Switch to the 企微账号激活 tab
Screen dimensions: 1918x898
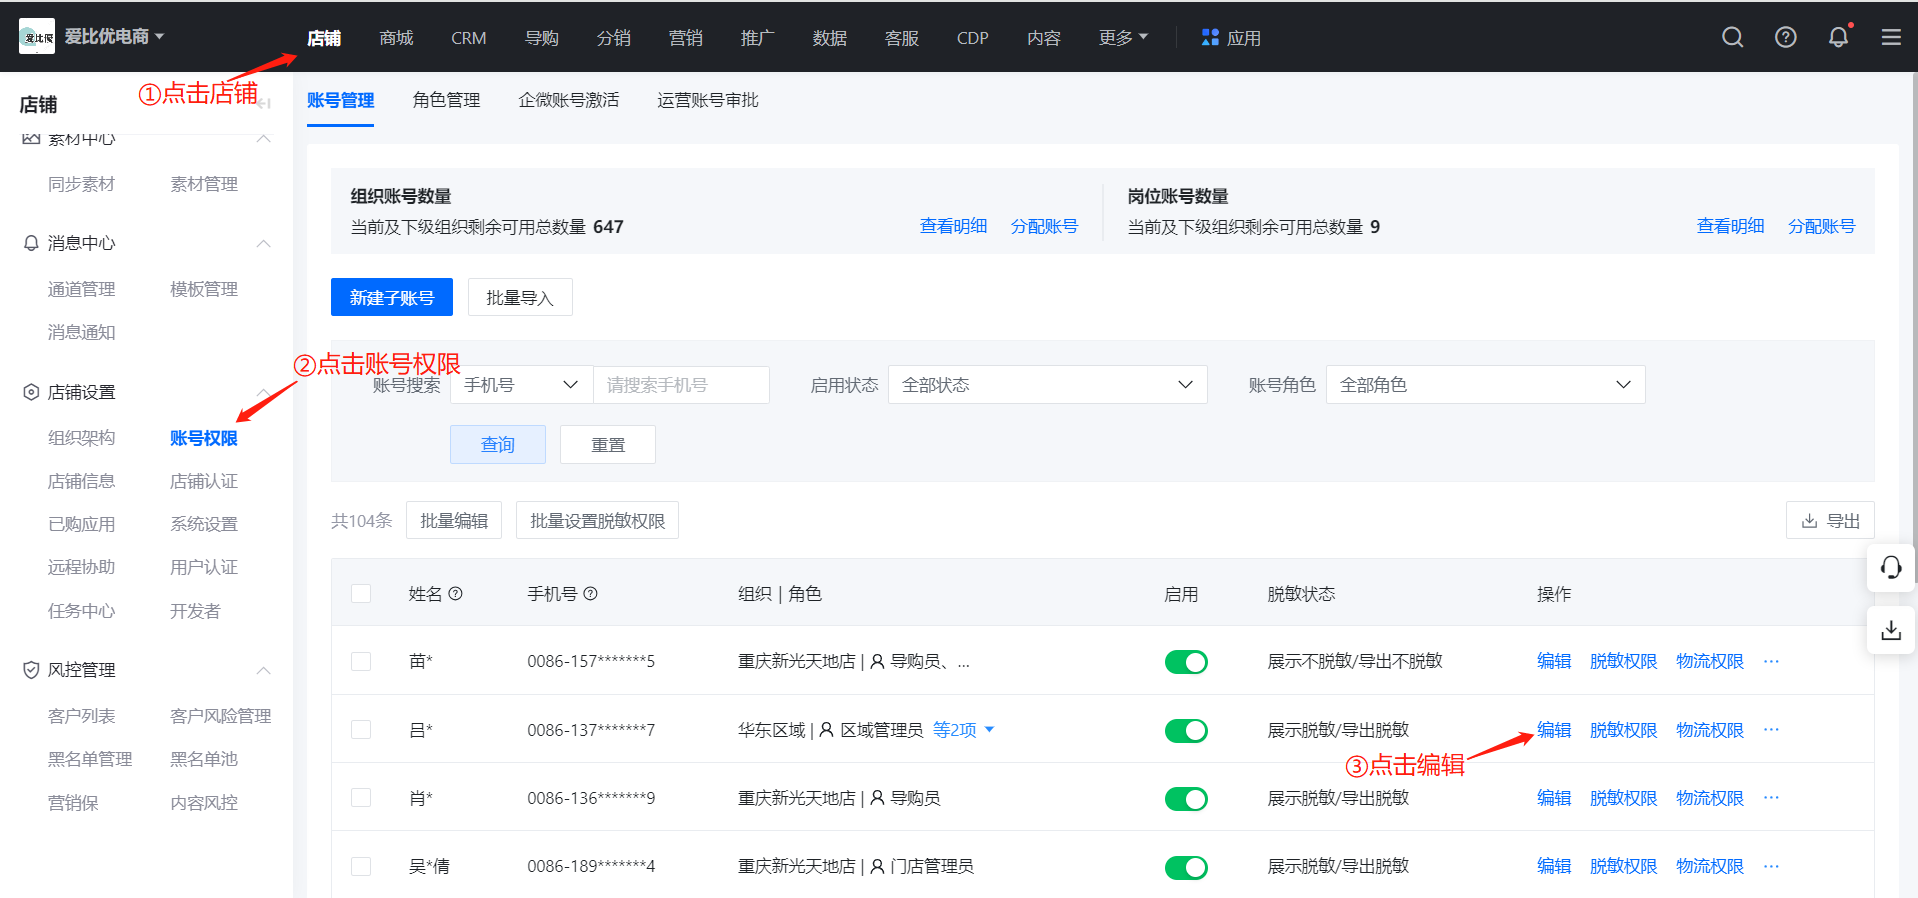pyautogui.click(x=568, y=100)
